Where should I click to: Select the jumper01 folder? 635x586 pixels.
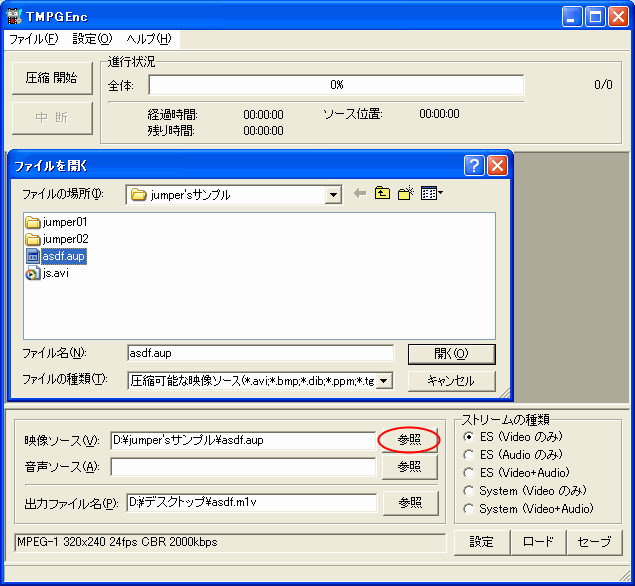point(64,222)
